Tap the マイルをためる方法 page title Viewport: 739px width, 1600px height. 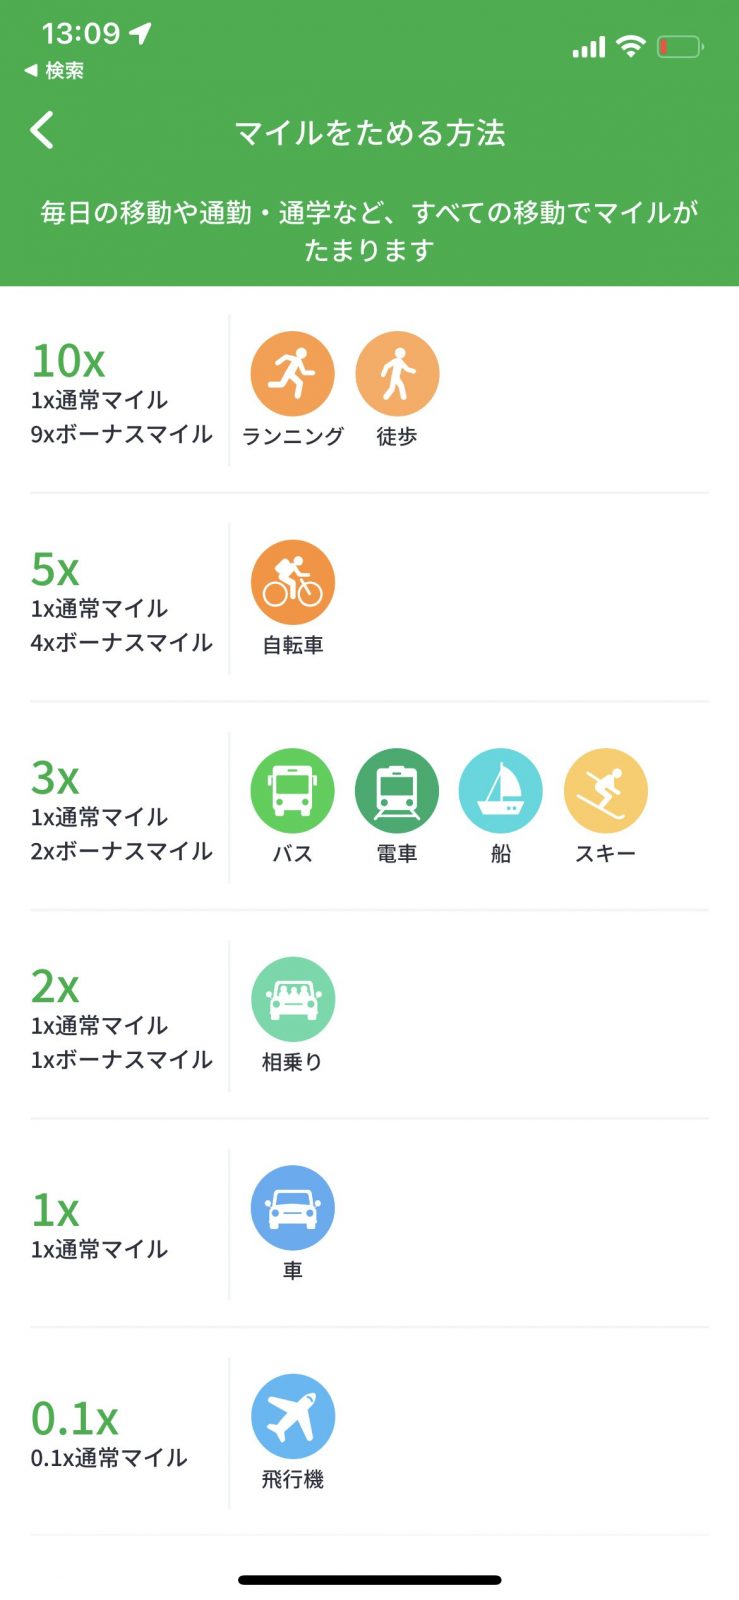pos(370,133)
